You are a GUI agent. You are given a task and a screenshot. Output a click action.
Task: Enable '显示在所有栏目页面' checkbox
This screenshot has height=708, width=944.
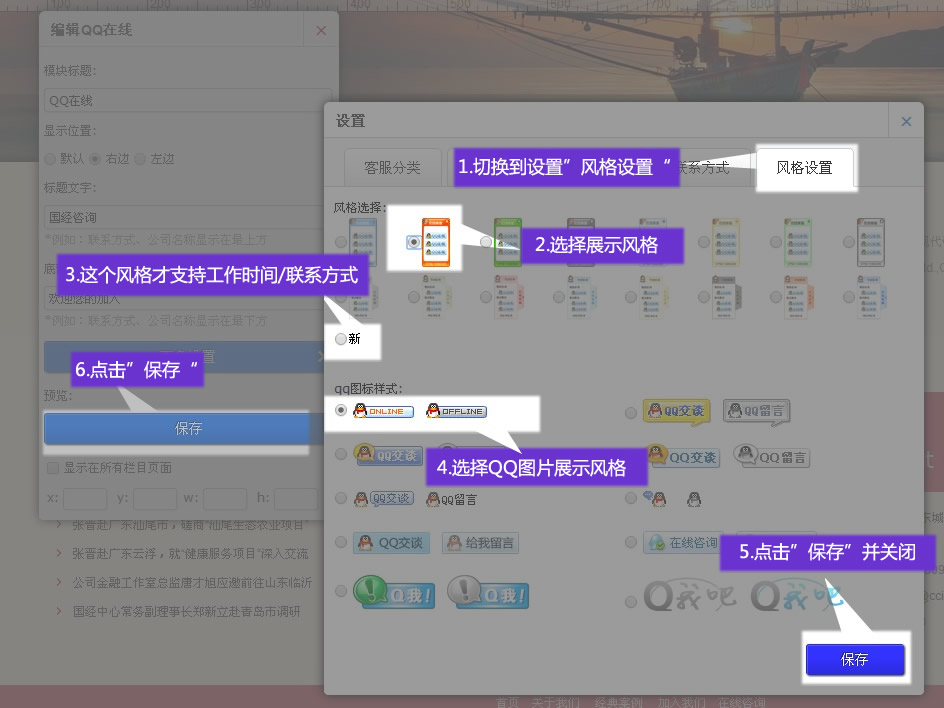click(52, 467)
